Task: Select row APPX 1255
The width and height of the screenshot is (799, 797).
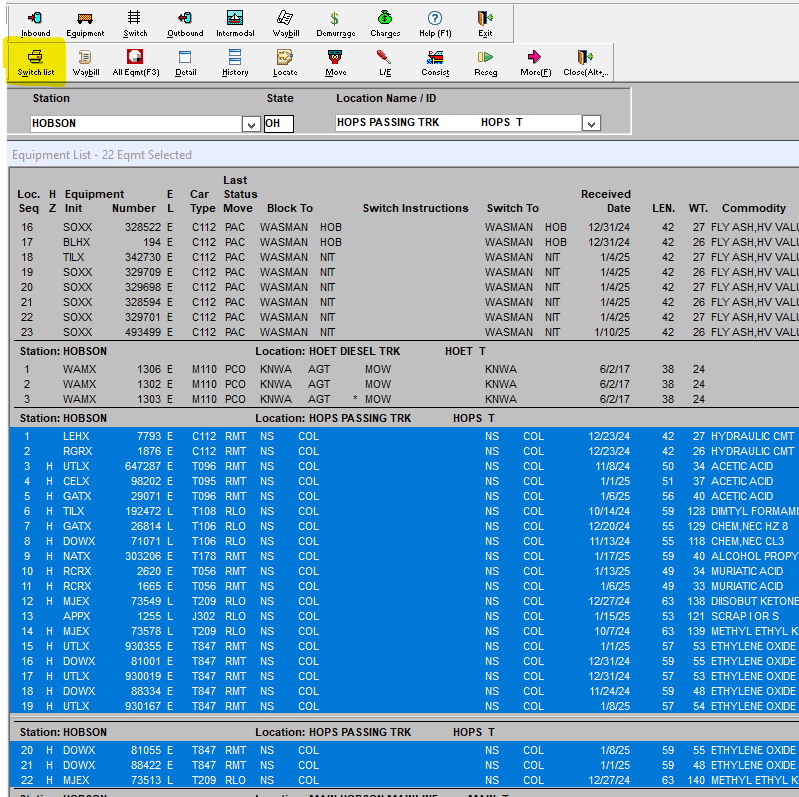Action: point(404,616)
